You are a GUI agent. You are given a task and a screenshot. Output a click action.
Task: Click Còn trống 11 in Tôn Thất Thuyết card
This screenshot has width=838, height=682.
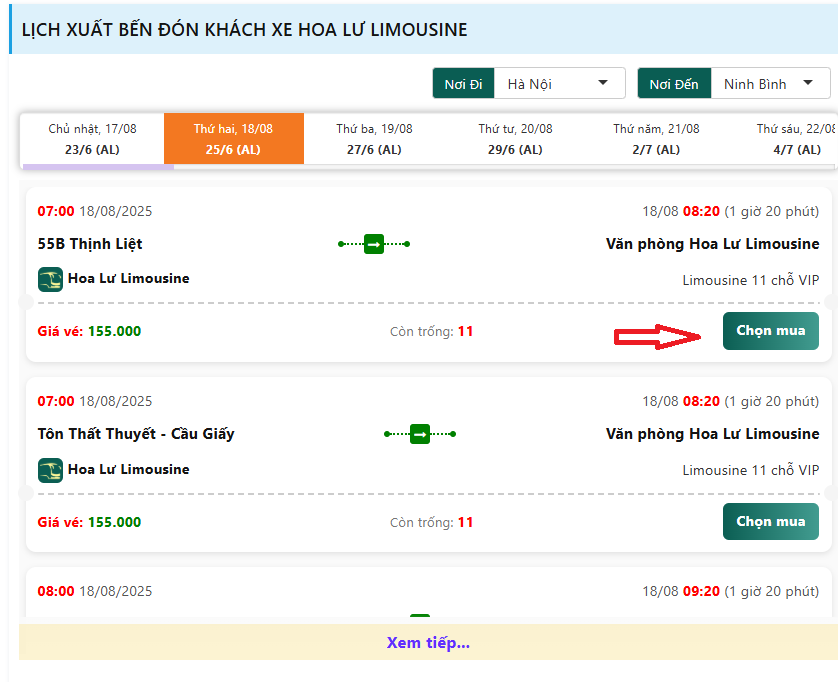(431, 522)
